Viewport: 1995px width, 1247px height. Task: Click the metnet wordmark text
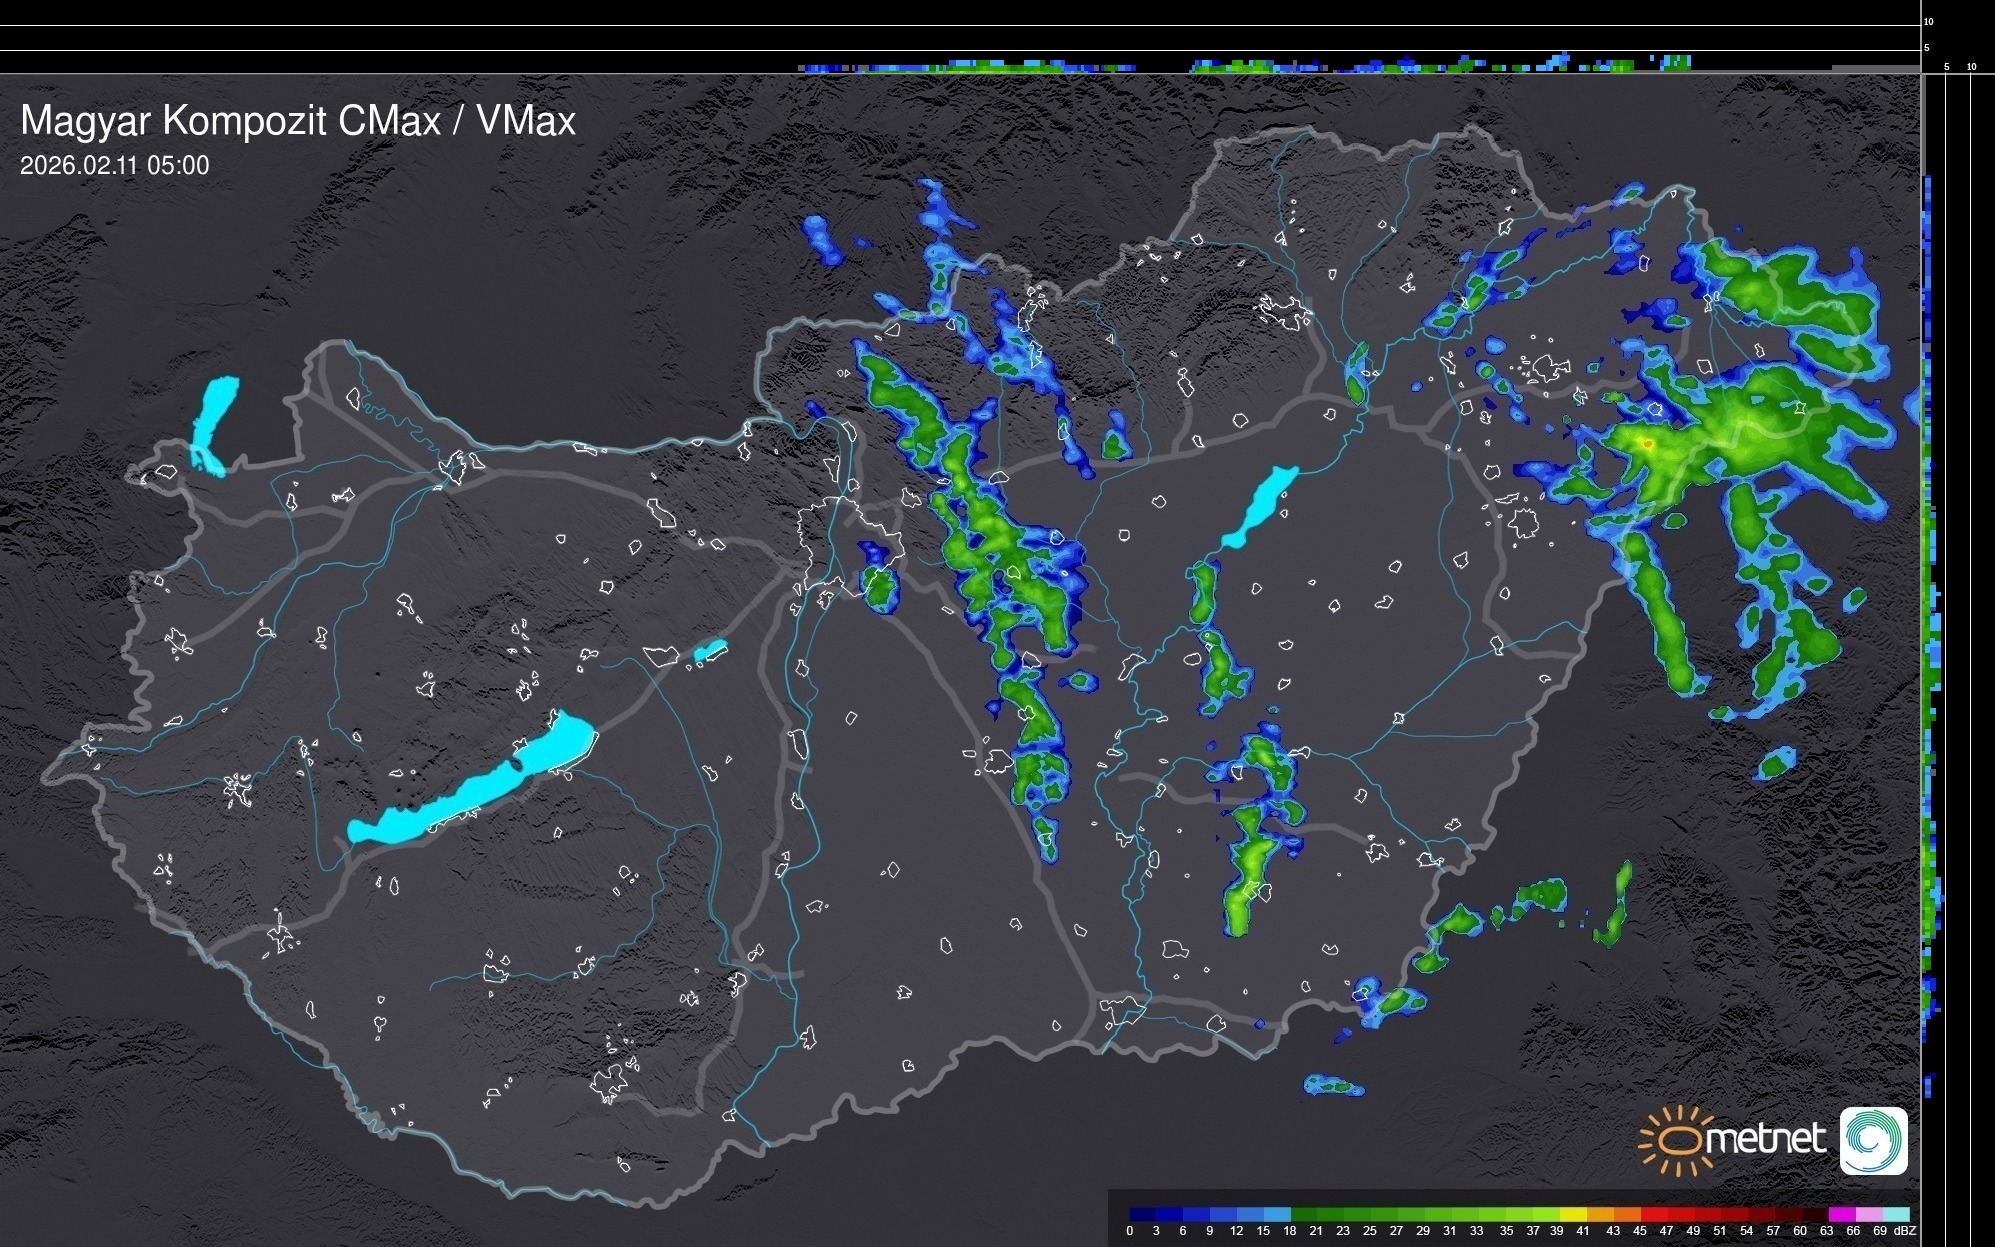(x=1768, y=1140)
